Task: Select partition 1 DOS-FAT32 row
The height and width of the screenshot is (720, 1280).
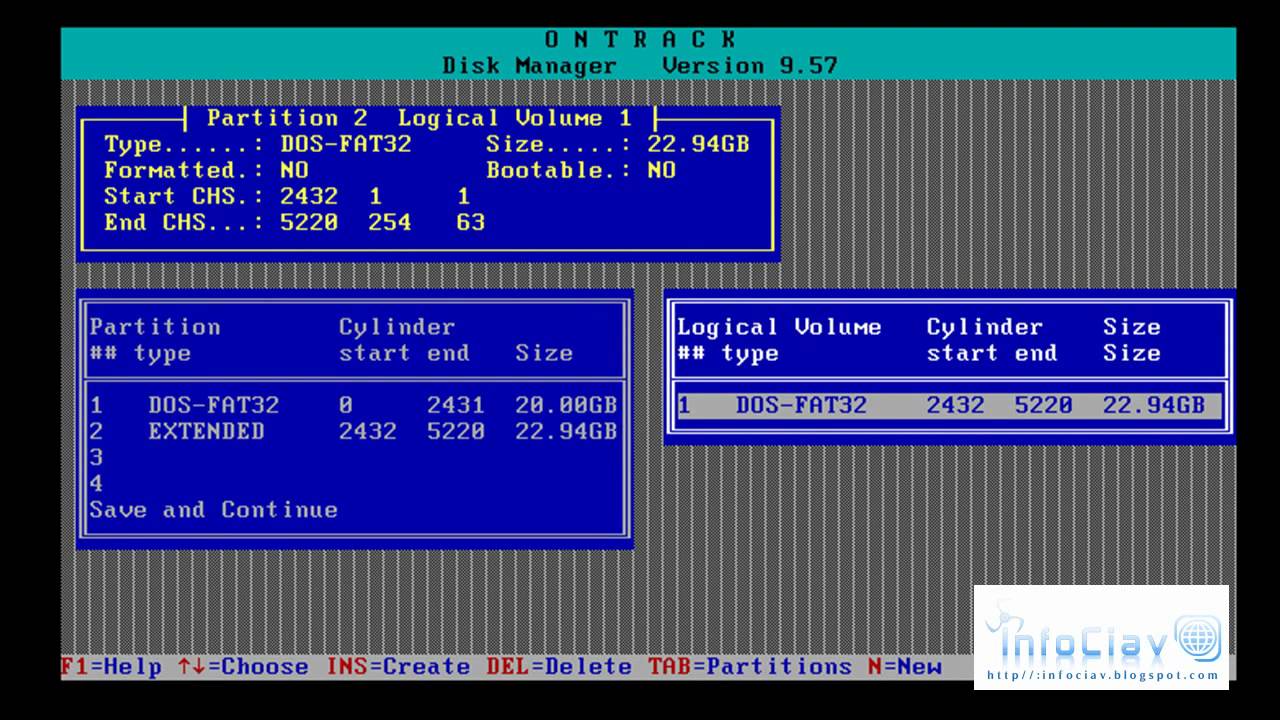Action: pos(354,405)
